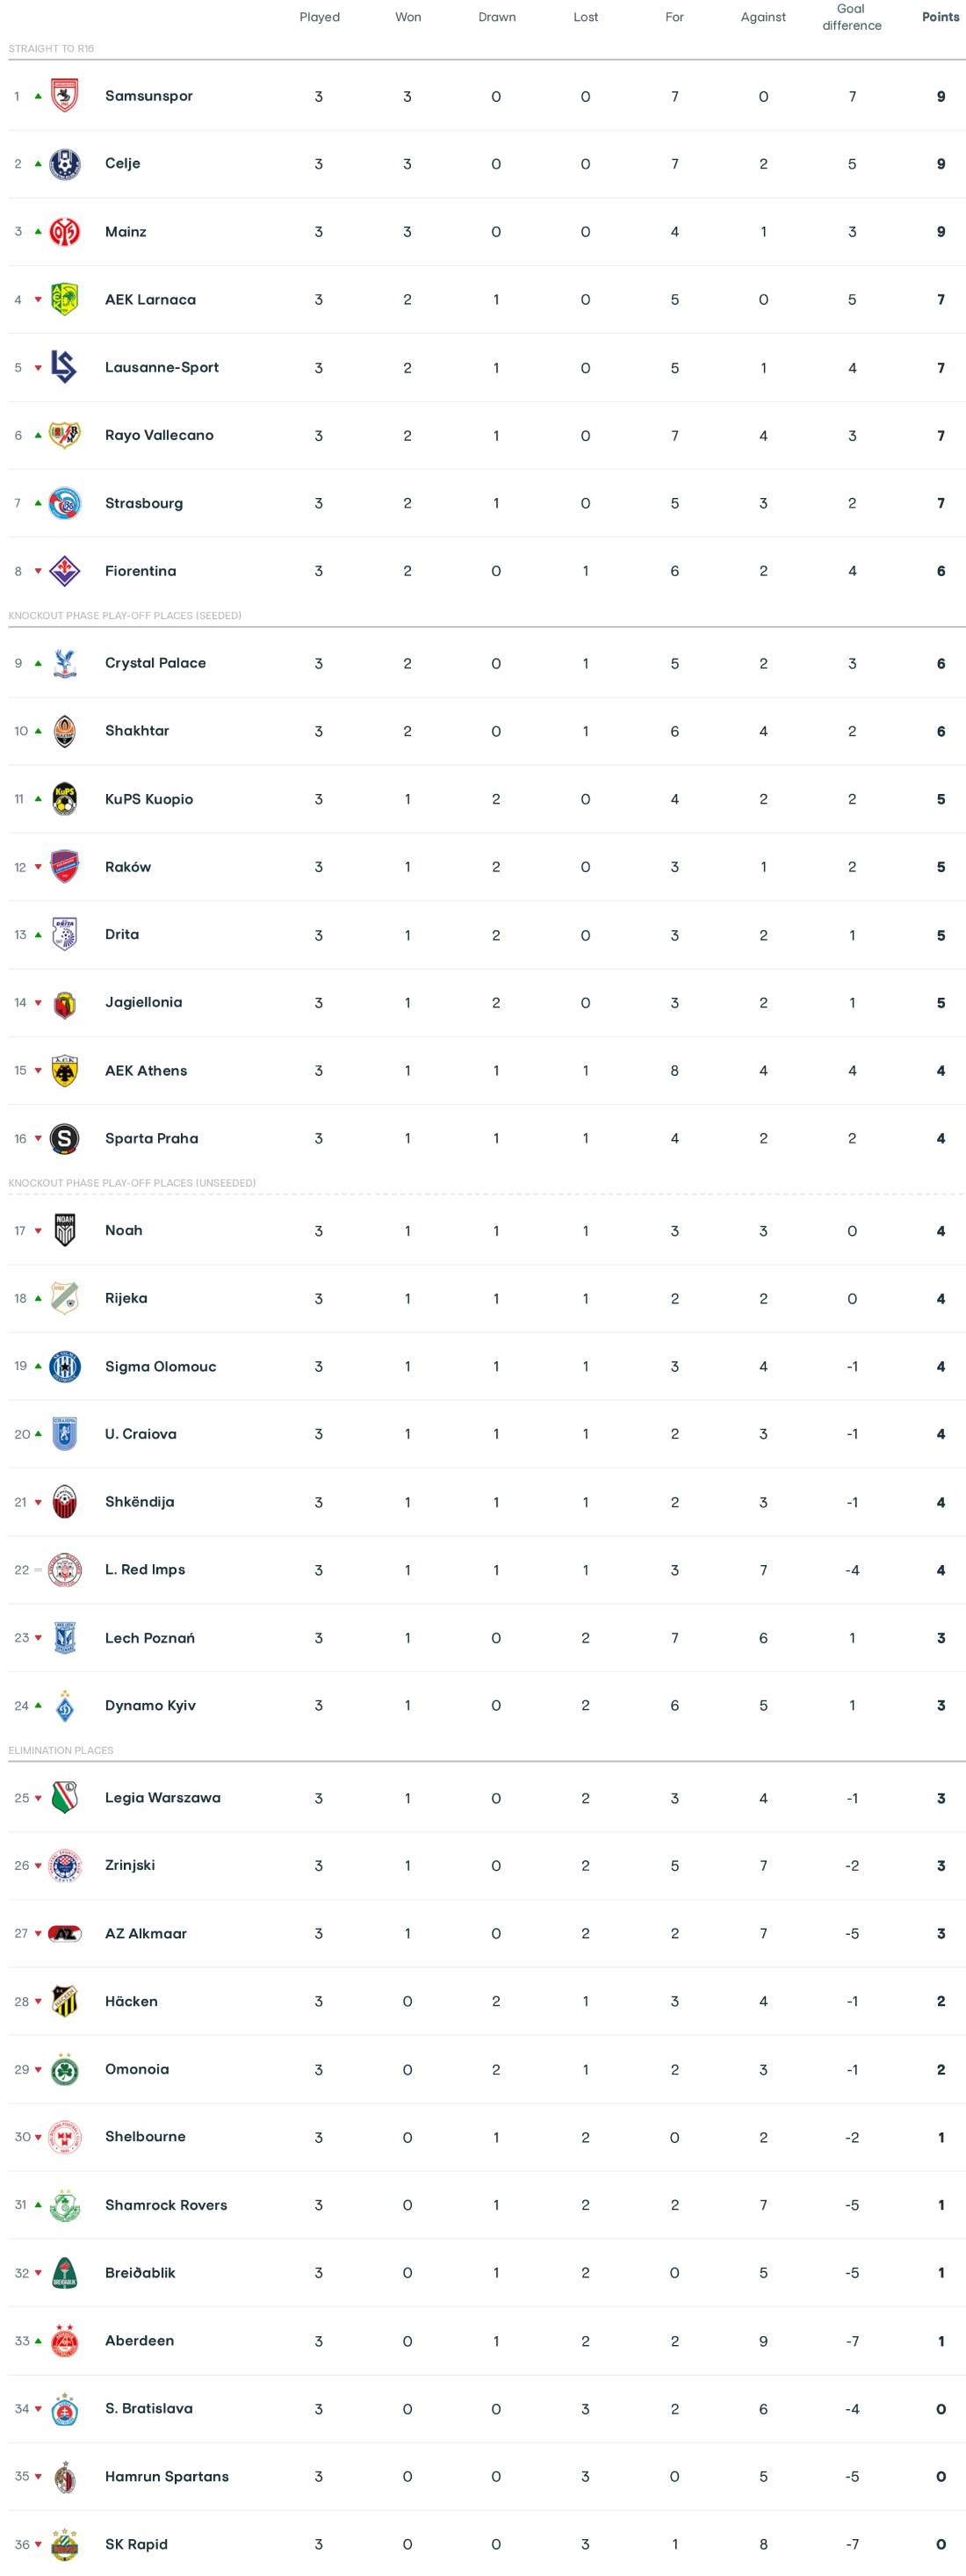Click the Samsunspor club crest

coord(64,96)
